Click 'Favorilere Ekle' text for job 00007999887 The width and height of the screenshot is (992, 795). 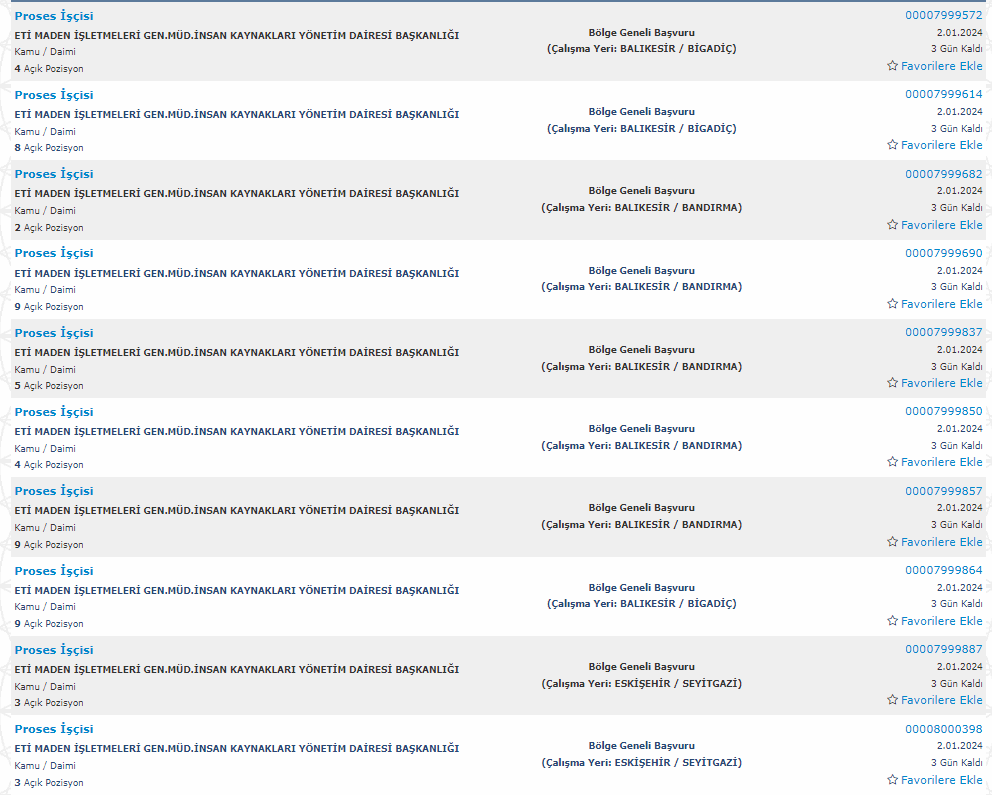tap(941, 700)
